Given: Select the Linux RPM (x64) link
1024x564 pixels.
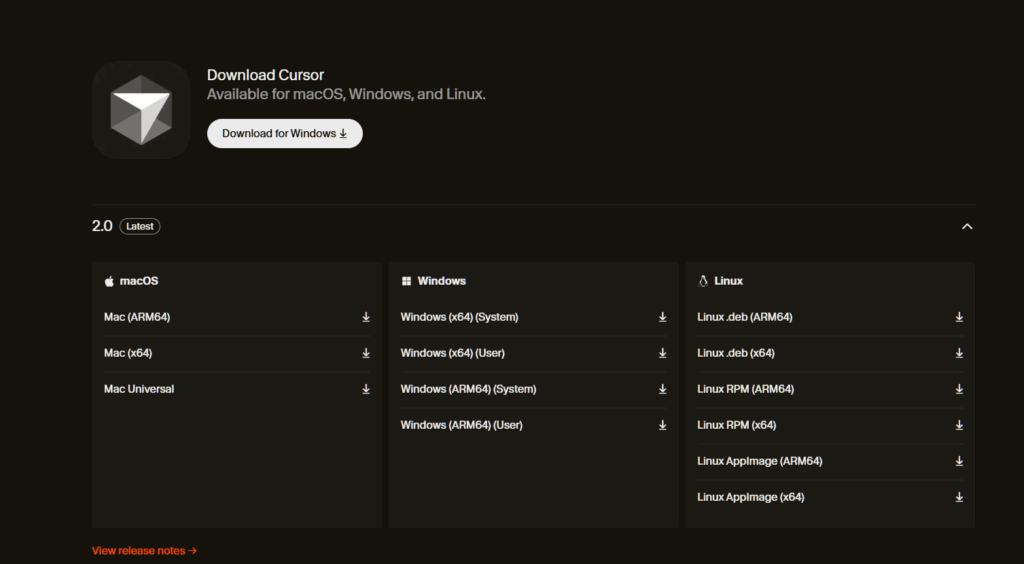Looking at the screenshot, I should [x=737, y=425].
